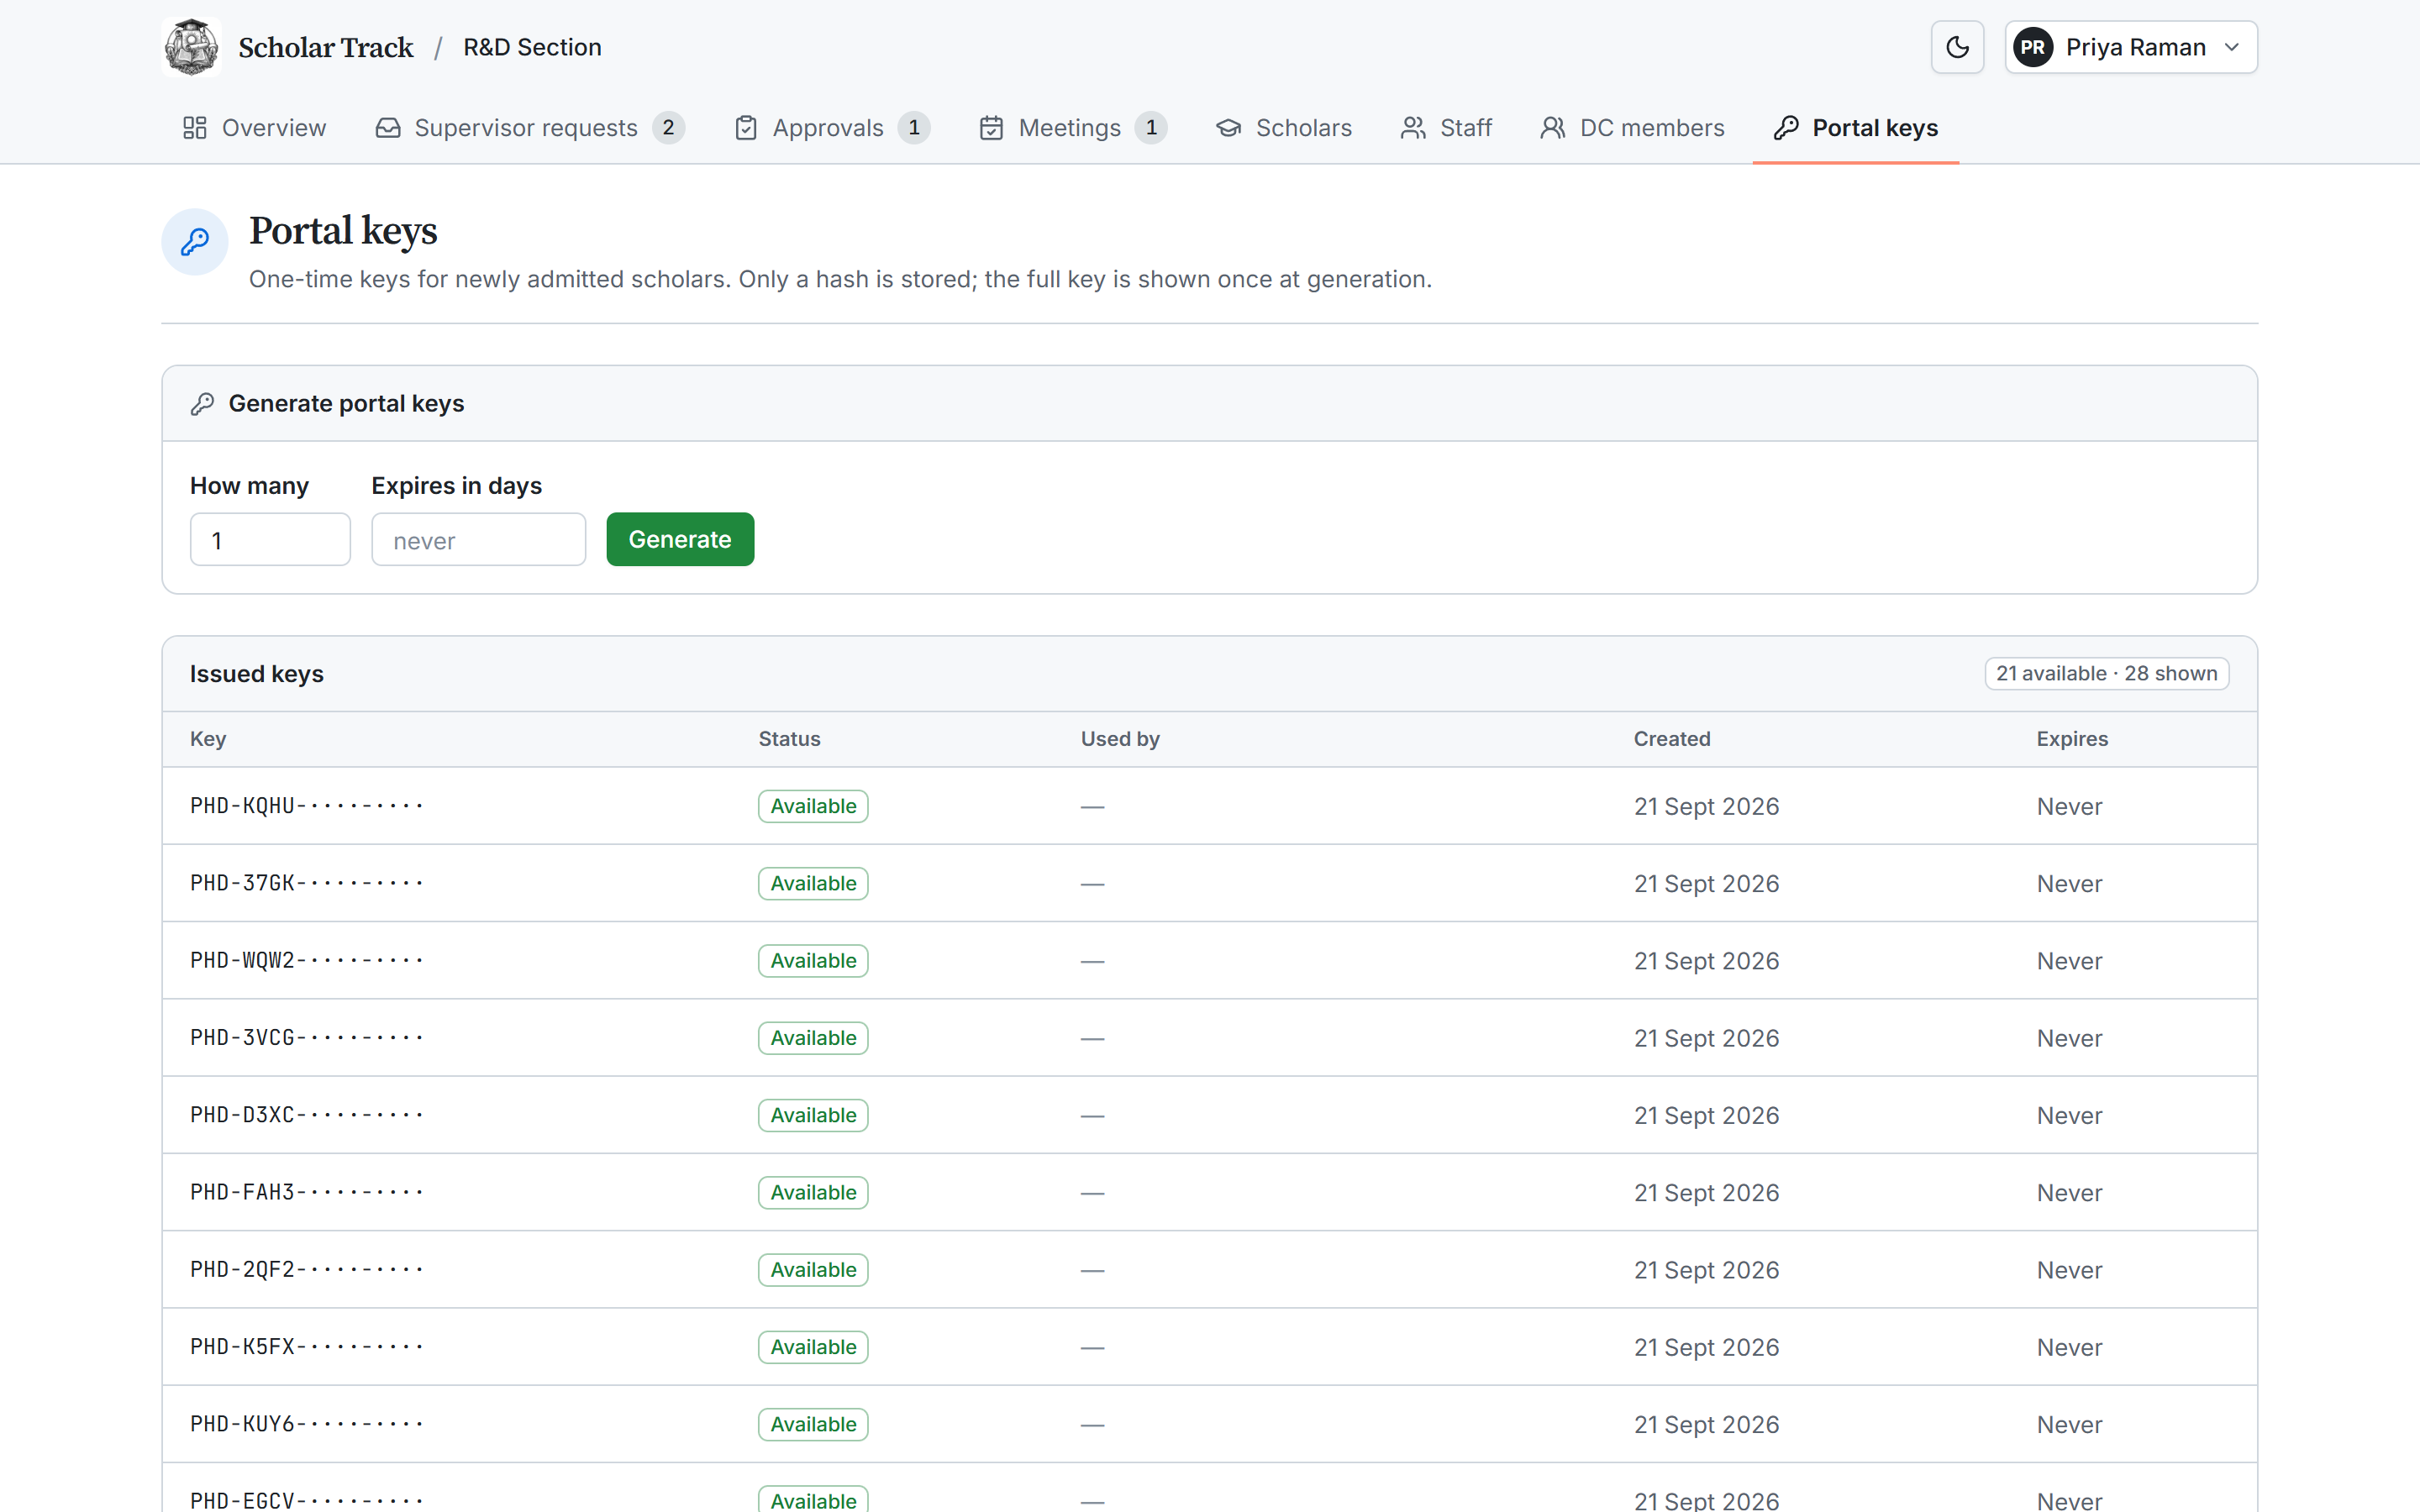Select key row PHD-K5FX
Viewport: 2420px width, 1512px height.
[1210, 1347]
